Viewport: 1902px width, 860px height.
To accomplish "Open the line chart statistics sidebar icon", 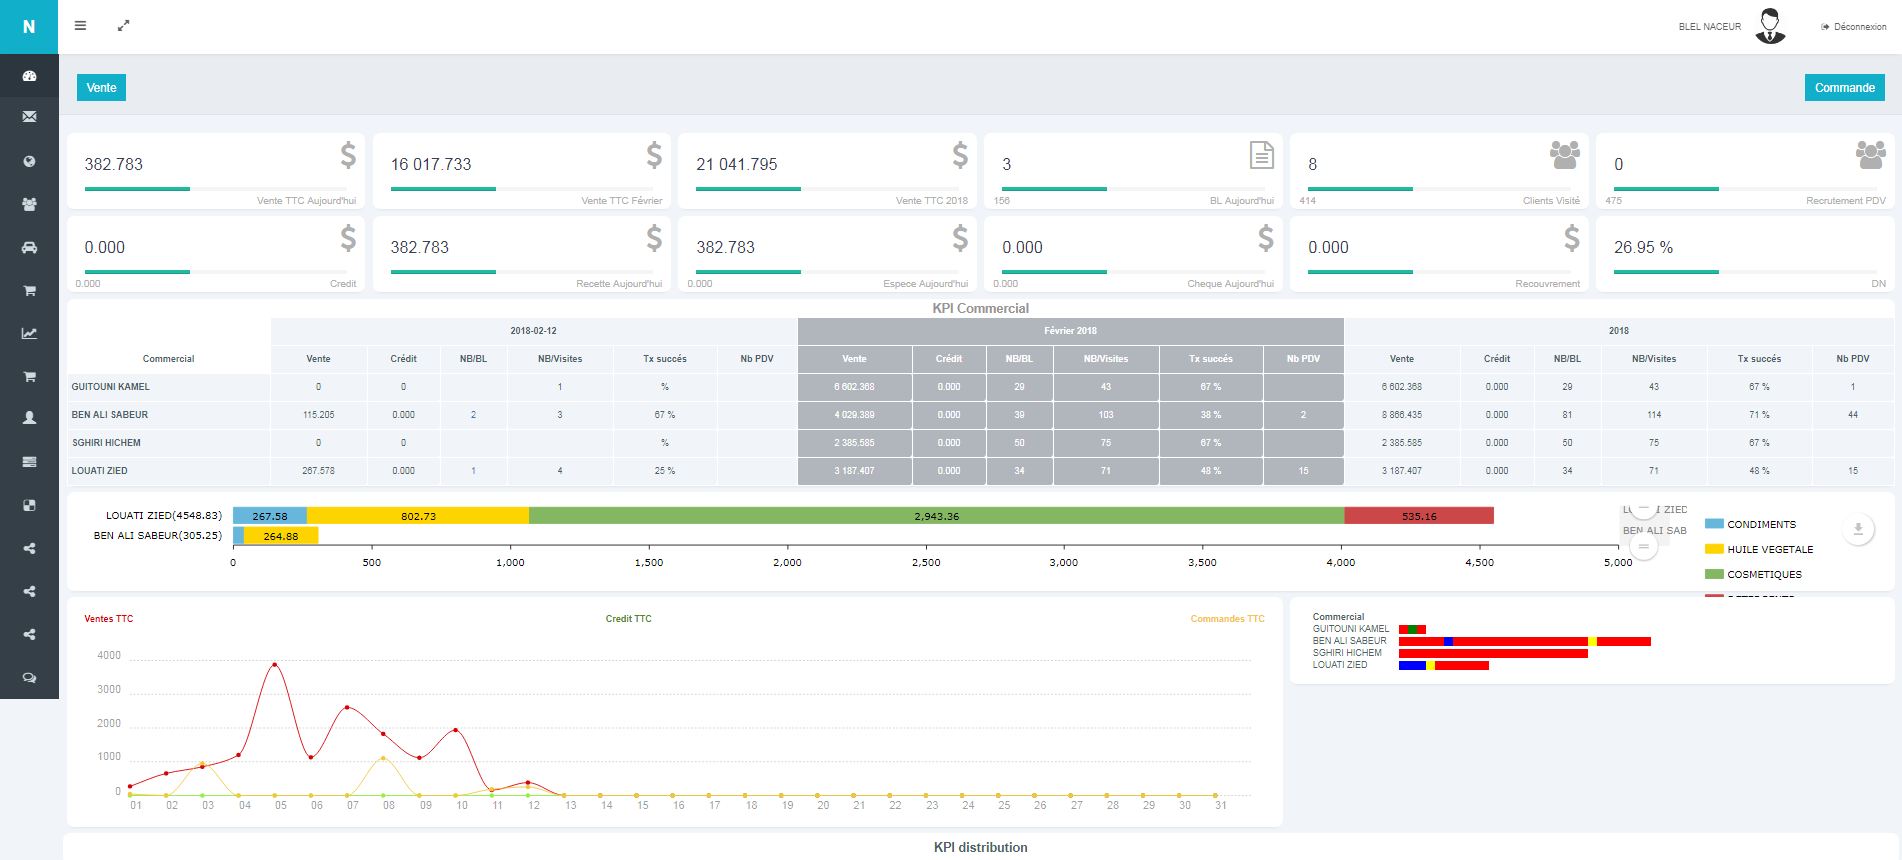I will pos(29,333).
